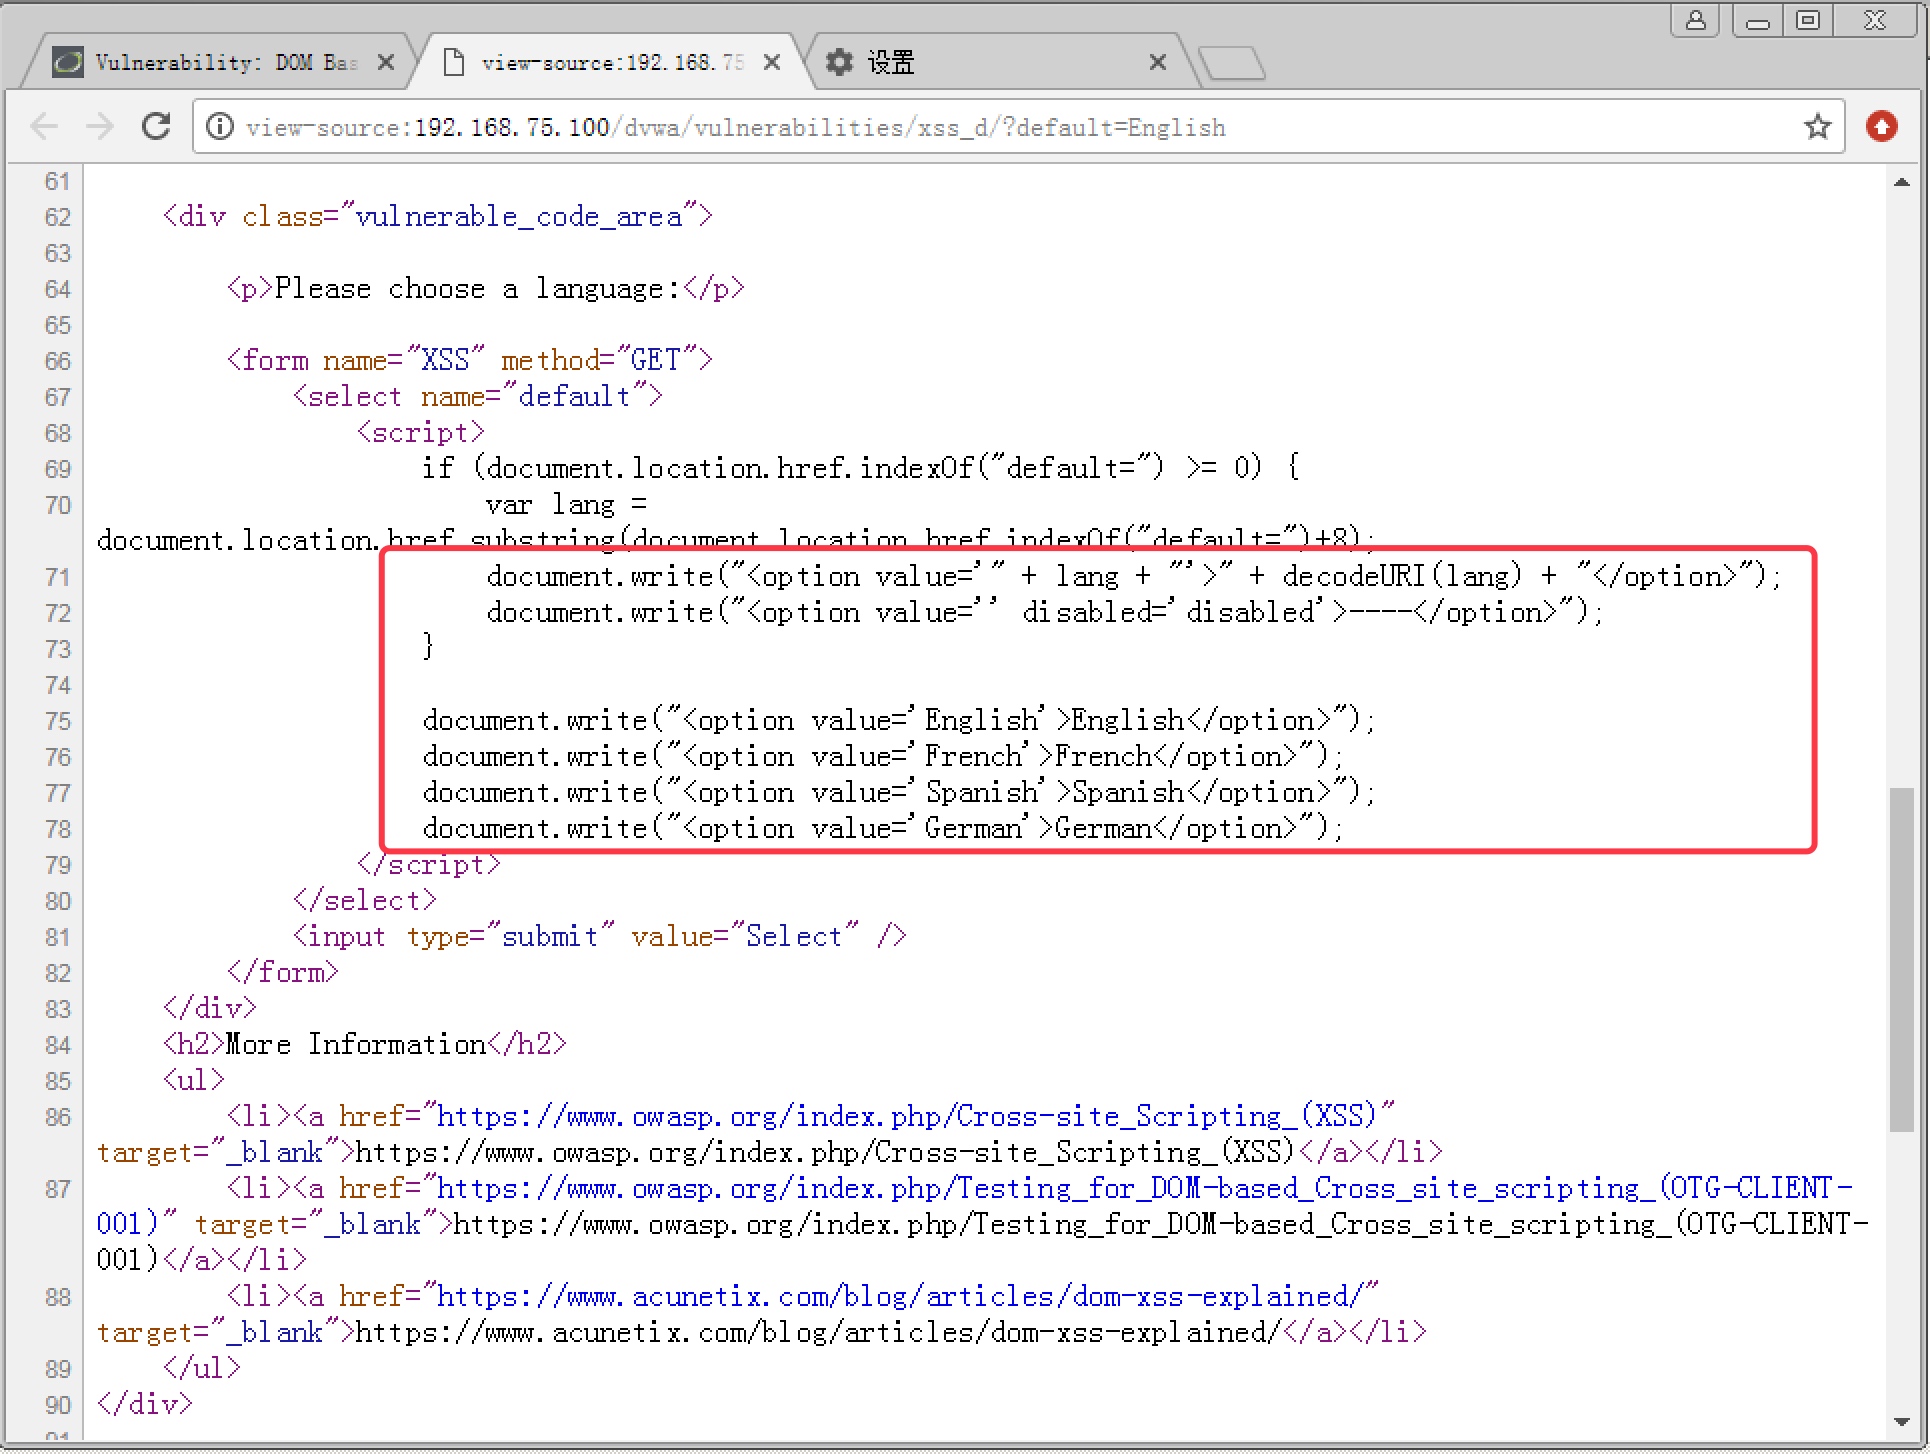Click the browser back arrow

[x=45, y=127]
